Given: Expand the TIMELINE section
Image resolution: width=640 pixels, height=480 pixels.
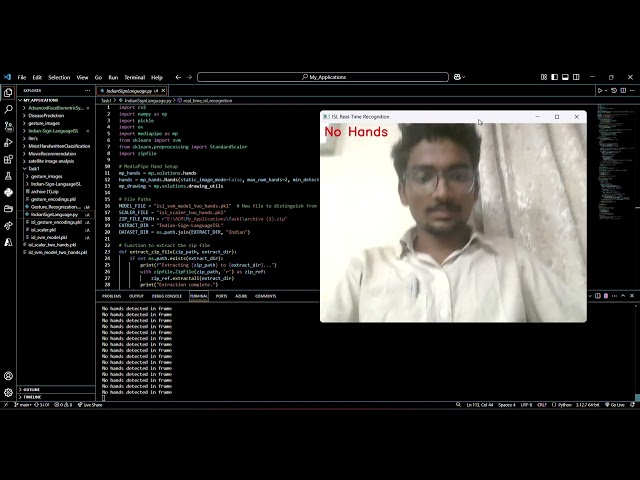Looking at the screenshot, I should coord(32,397).
